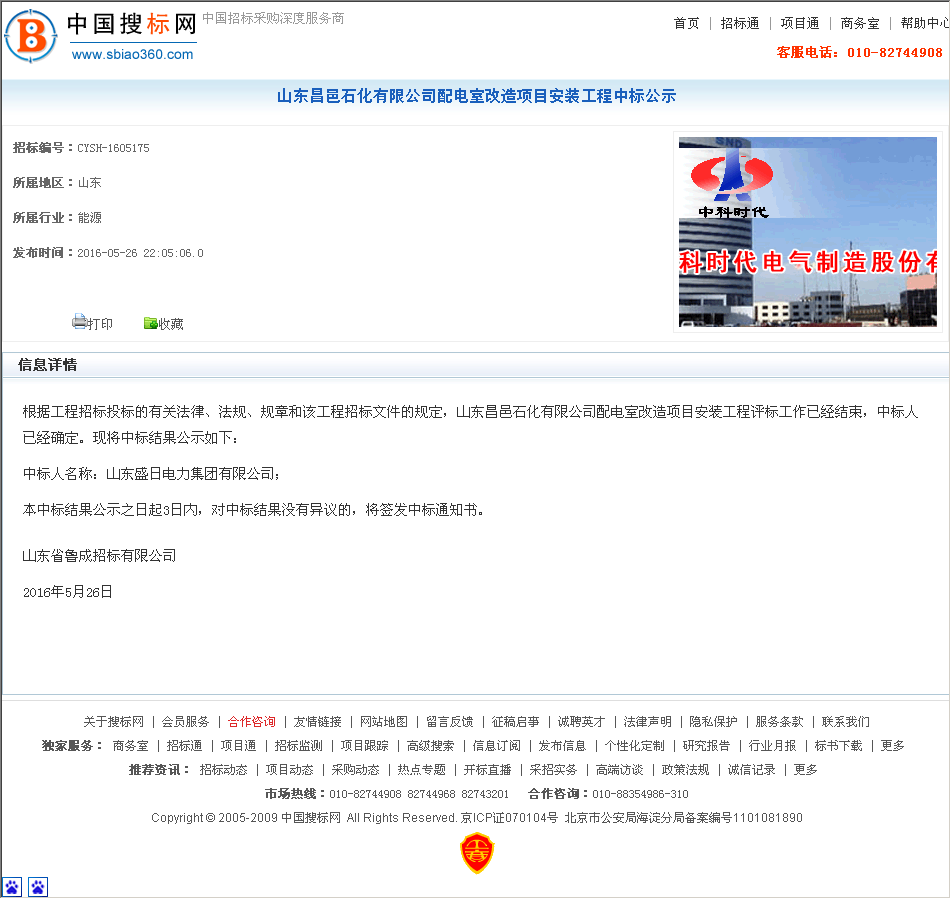Click the first blue paw icon bottom-left
This screenshot has width=951, height=899.
[13, 886]
